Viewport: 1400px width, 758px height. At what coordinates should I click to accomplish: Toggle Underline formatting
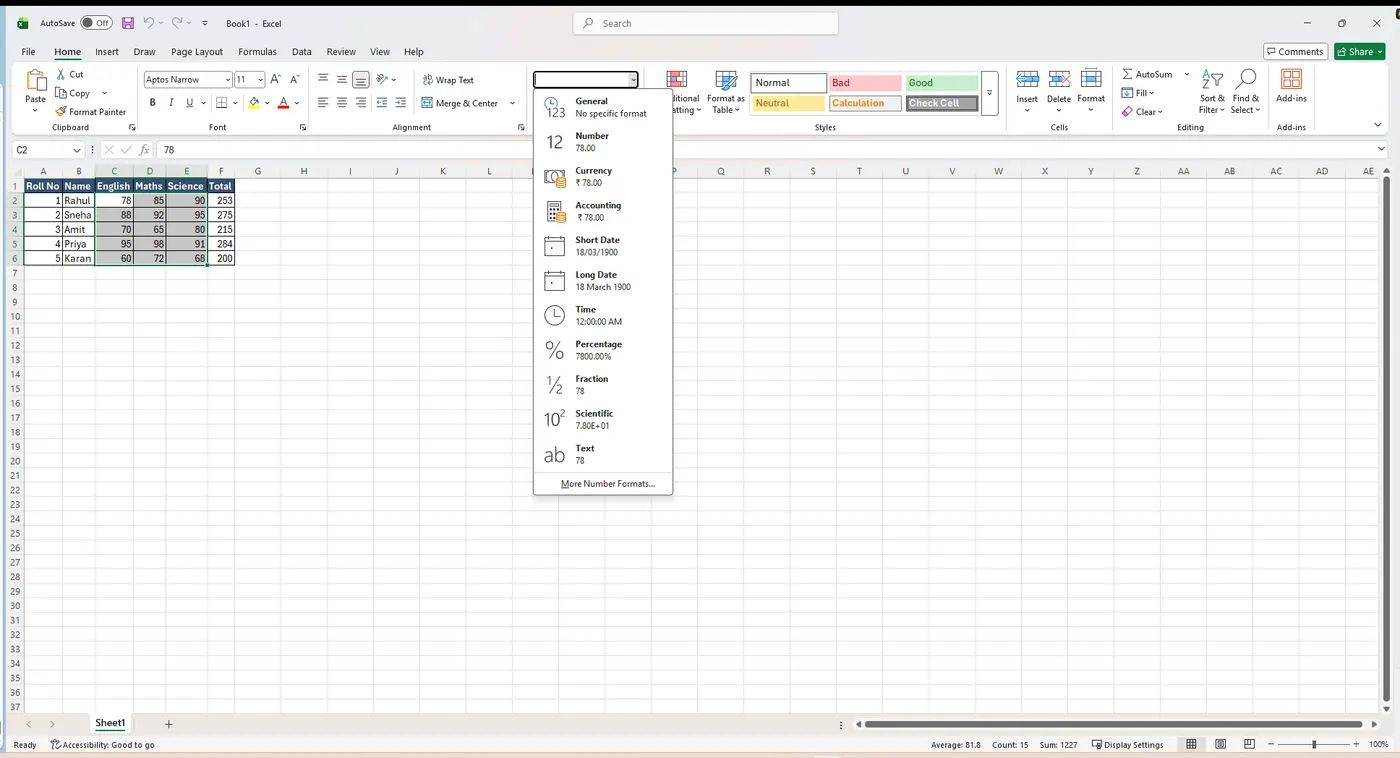click(189, 103)
